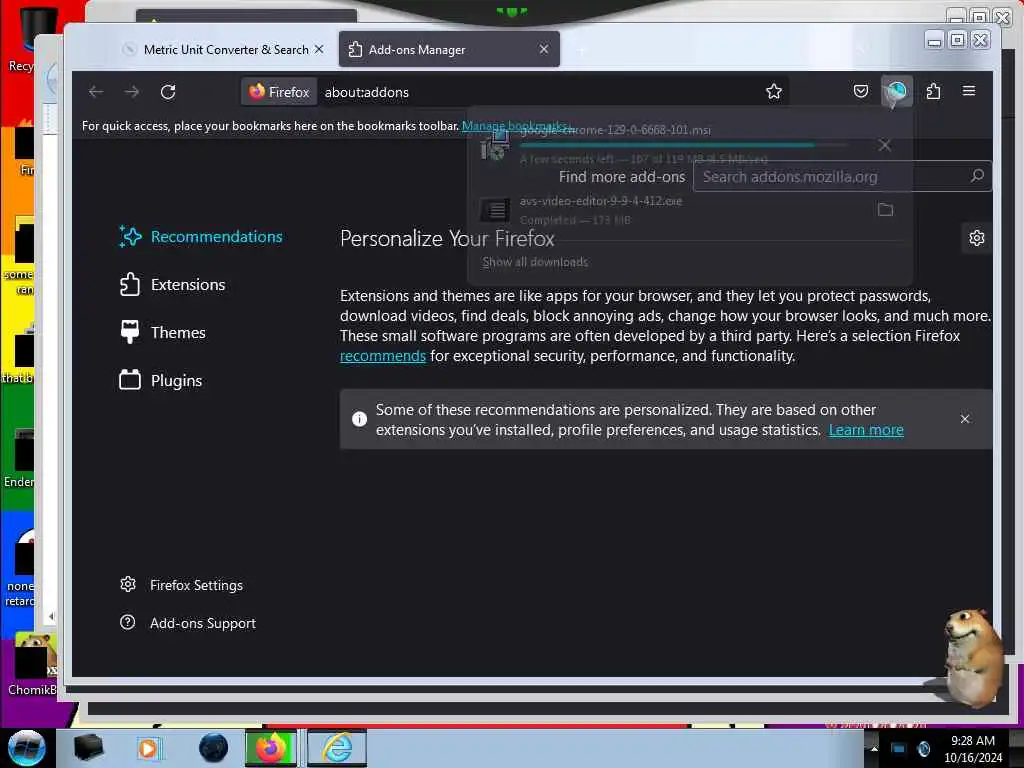Viewport: 1024px width, 768px height.
Task: Click the Learn more link
Action: pos(866,430)
